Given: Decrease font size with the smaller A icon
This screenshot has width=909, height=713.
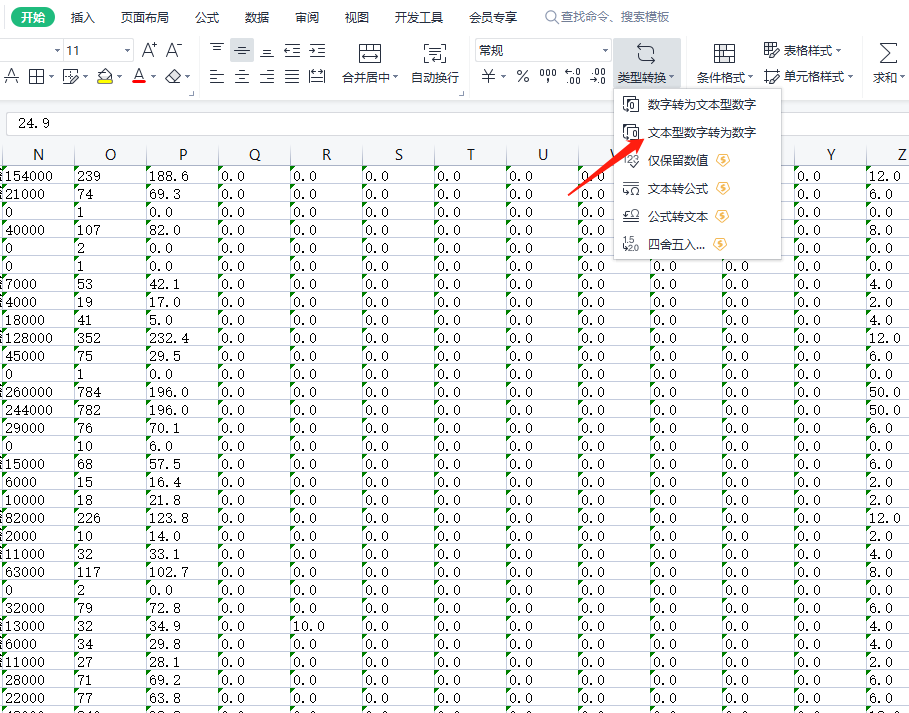Looking at the screenshot, I should (x=173, y=50).
